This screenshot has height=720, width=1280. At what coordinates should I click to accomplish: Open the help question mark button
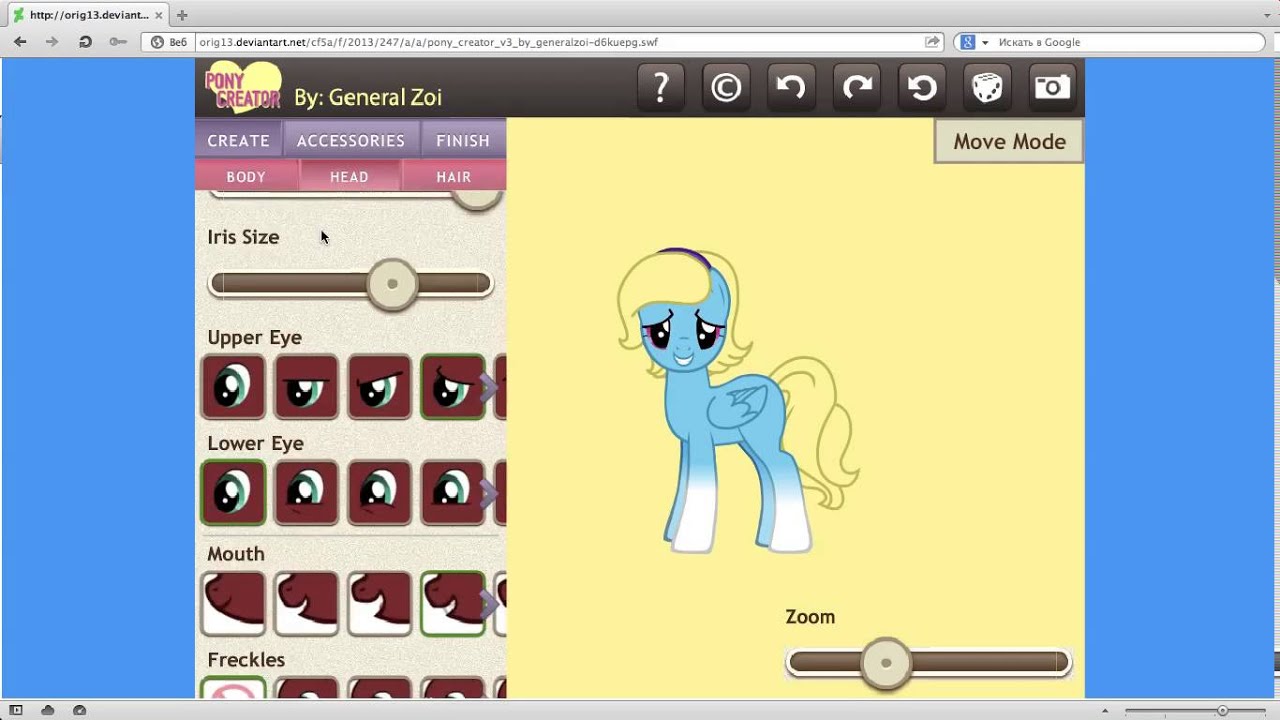pyautogui.click(x=660, y=87)
